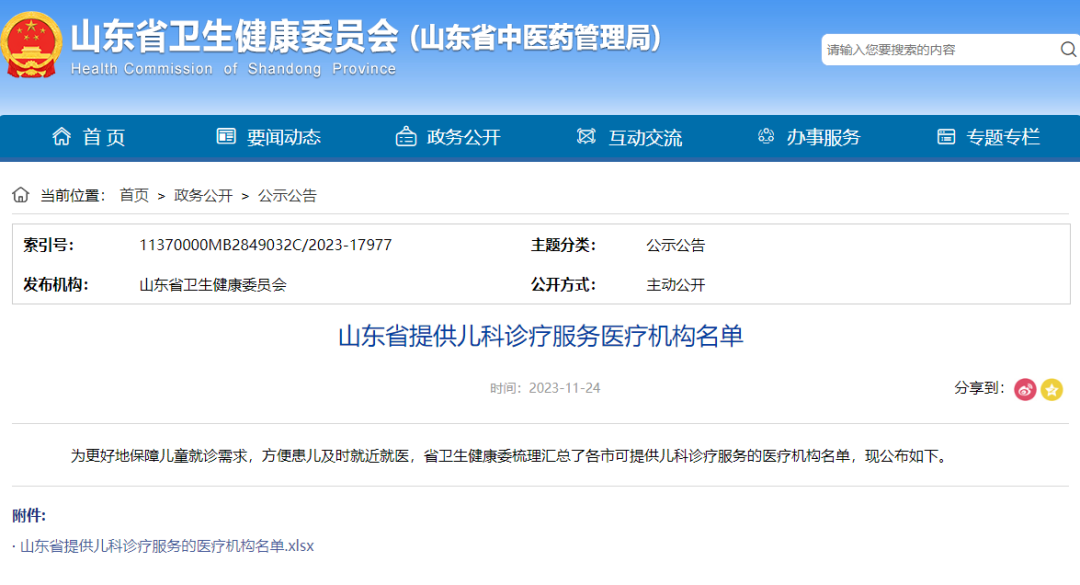Share to Weibo via red icon
1080x585 pixels.
coord(1025,389)
